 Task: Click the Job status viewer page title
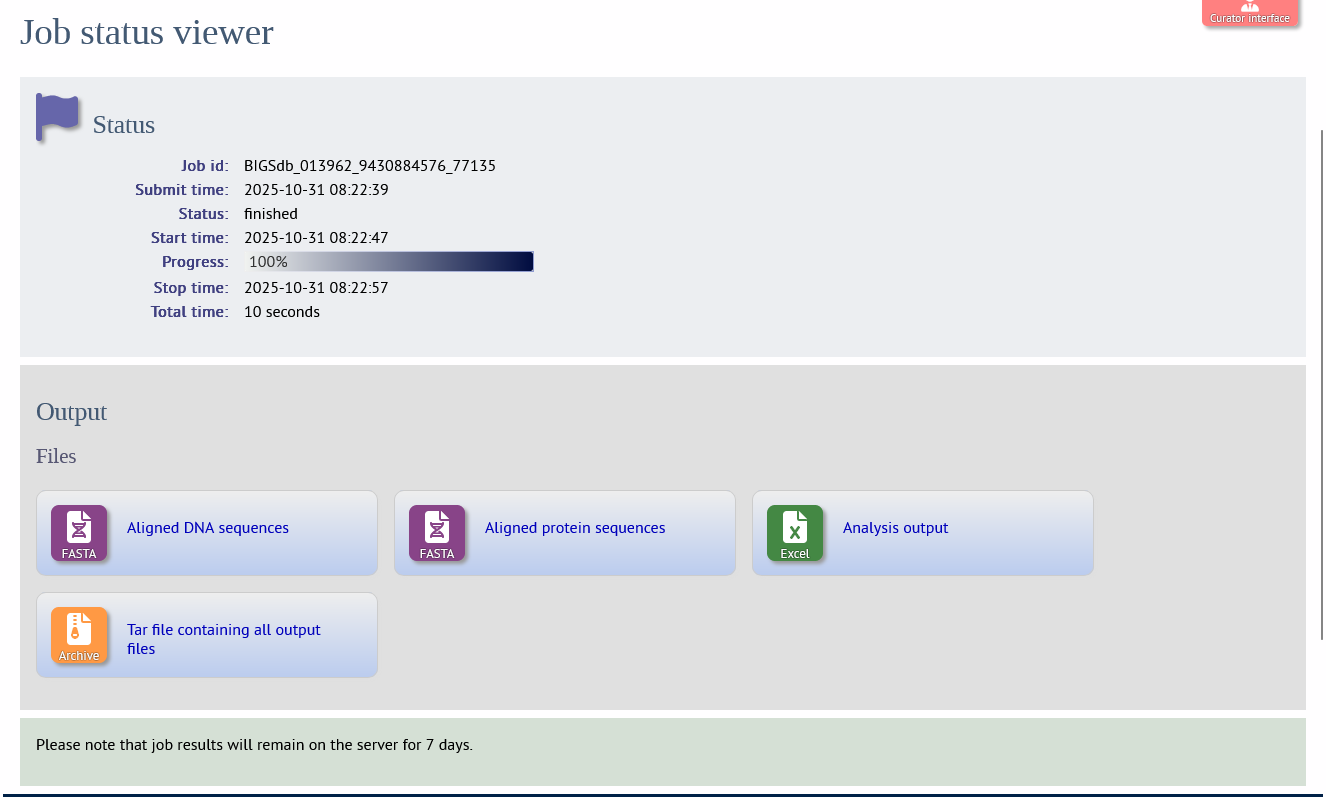click(147, 32)
